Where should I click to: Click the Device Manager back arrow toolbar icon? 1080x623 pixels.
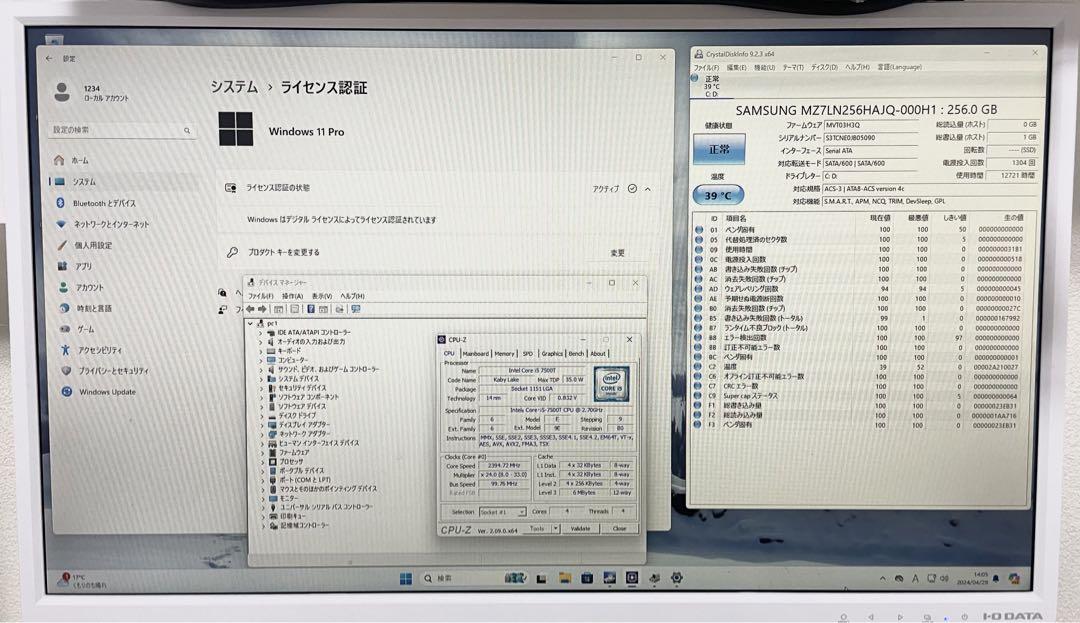250,310
